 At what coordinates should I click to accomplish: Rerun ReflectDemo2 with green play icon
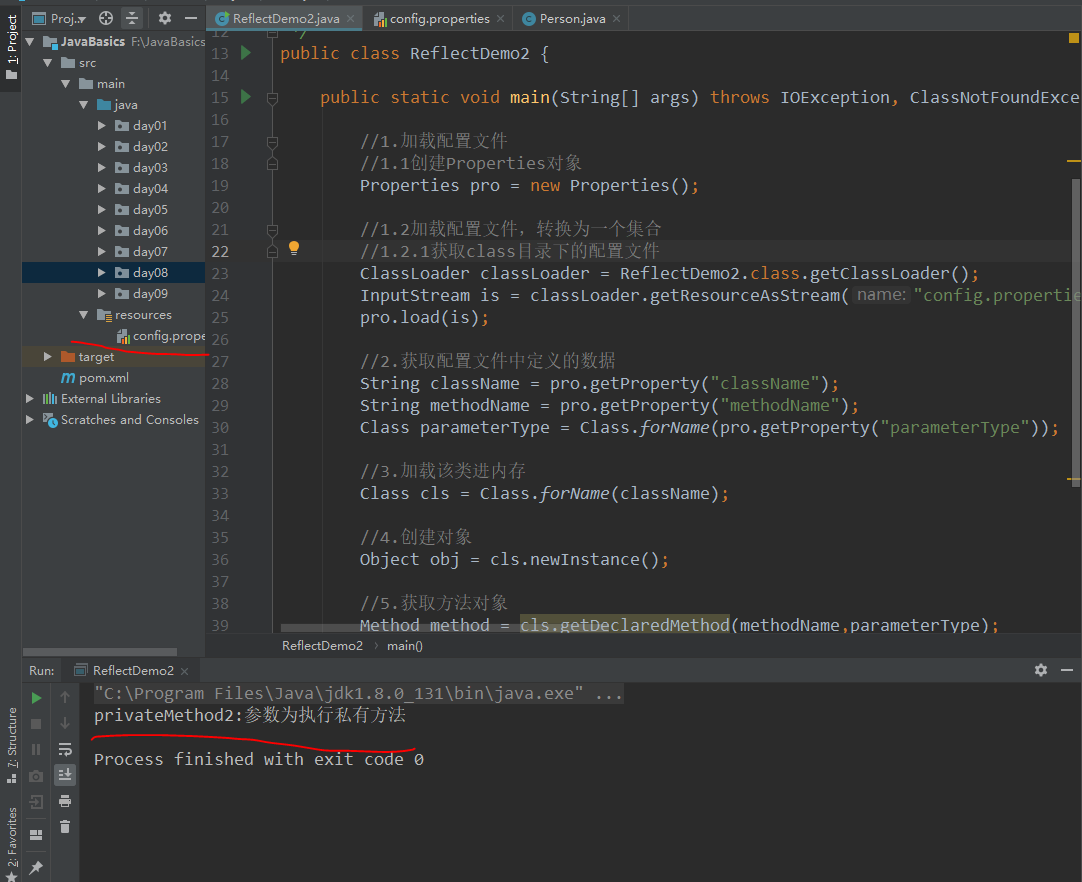(x=36, y=697)
